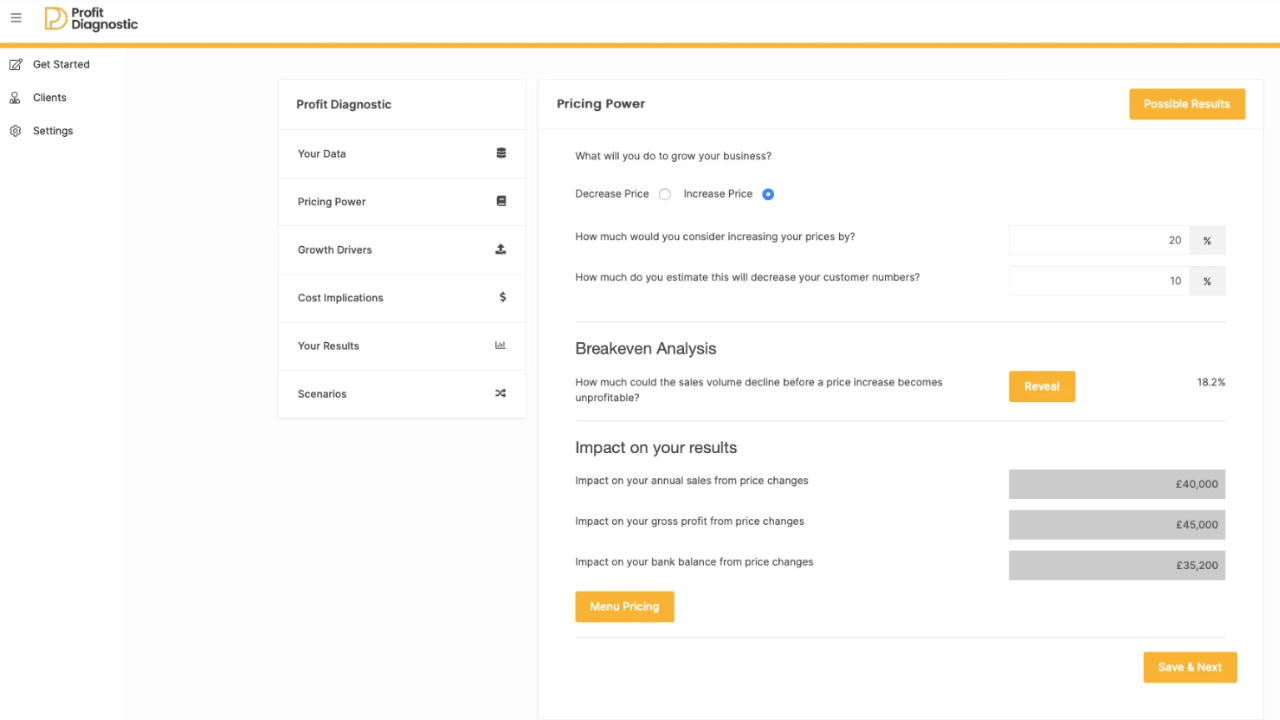Go to Scenarios section

click(402, 394)
